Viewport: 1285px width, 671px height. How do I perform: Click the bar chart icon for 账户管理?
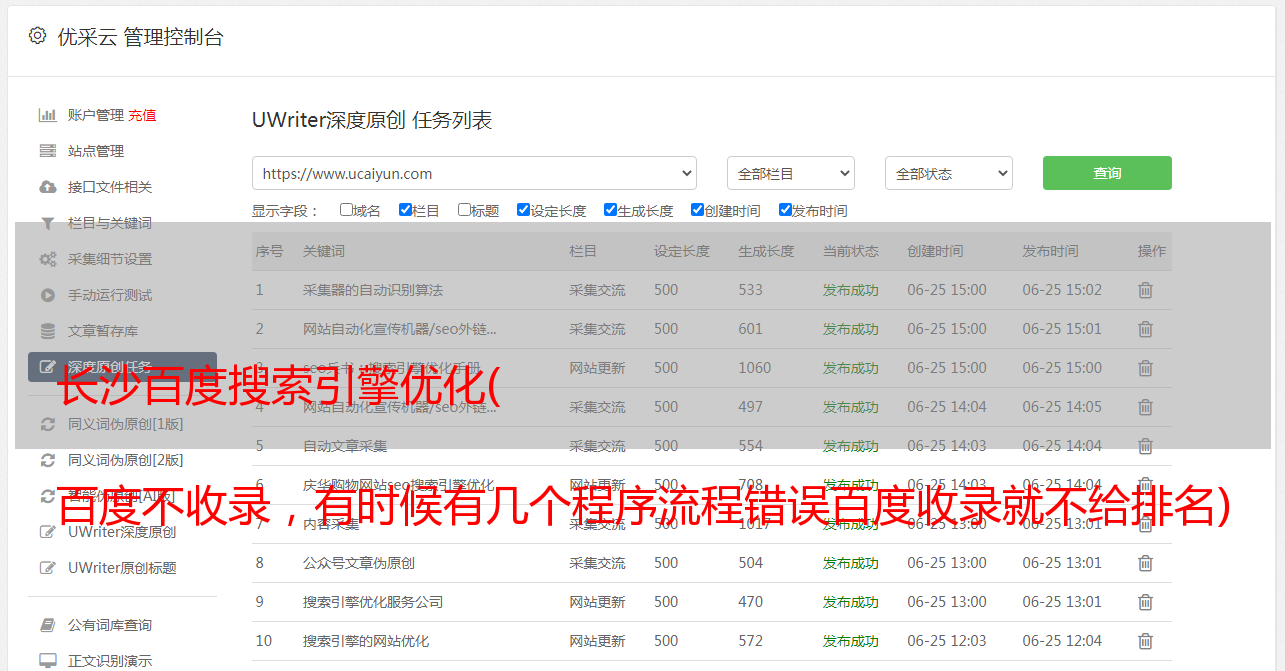point(47,115)
